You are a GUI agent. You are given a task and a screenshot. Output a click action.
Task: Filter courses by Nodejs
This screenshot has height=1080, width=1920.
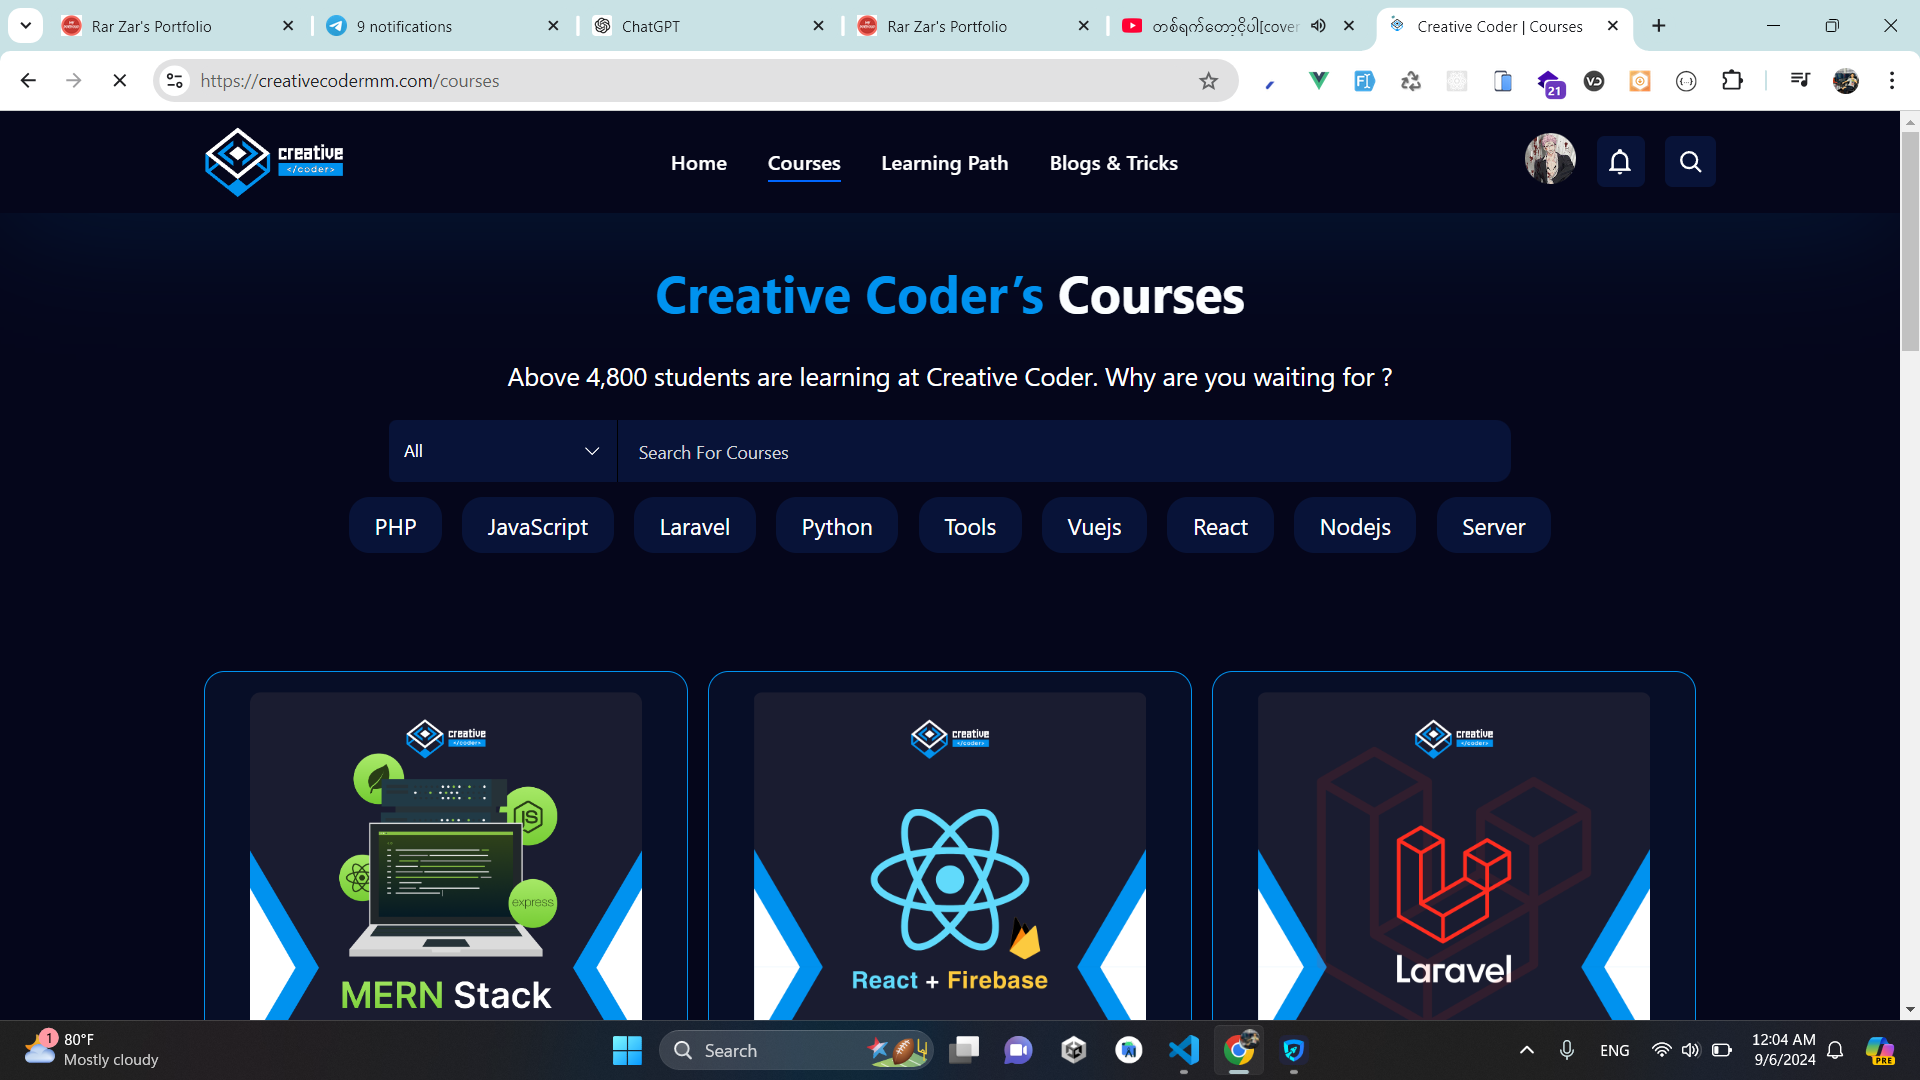1355,526
